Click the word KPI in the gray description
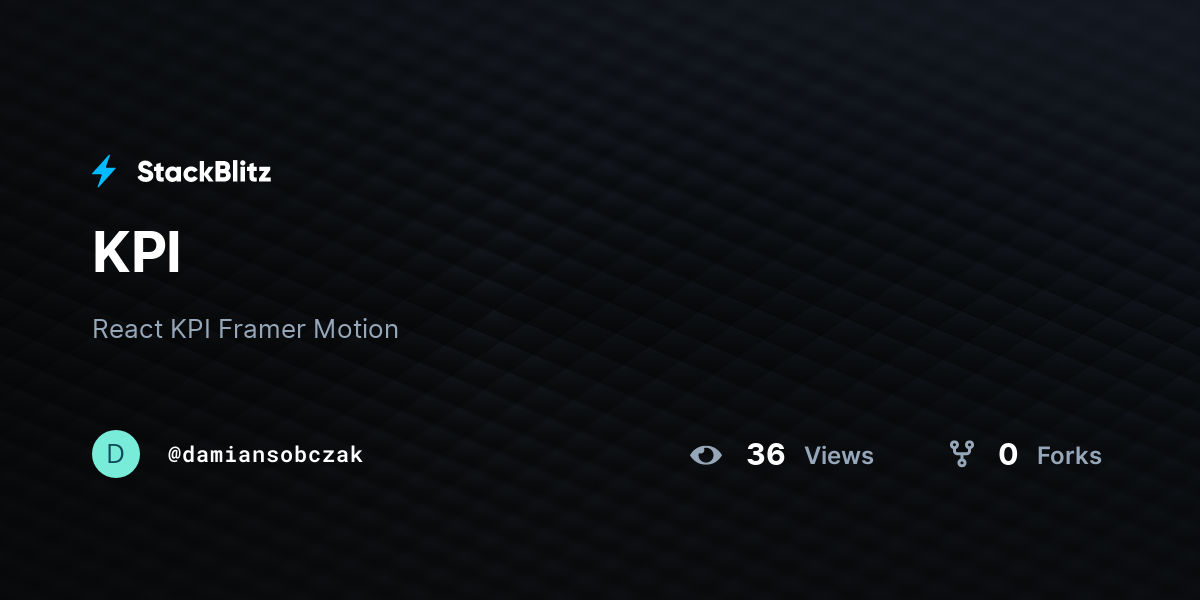 coord(191,329)
